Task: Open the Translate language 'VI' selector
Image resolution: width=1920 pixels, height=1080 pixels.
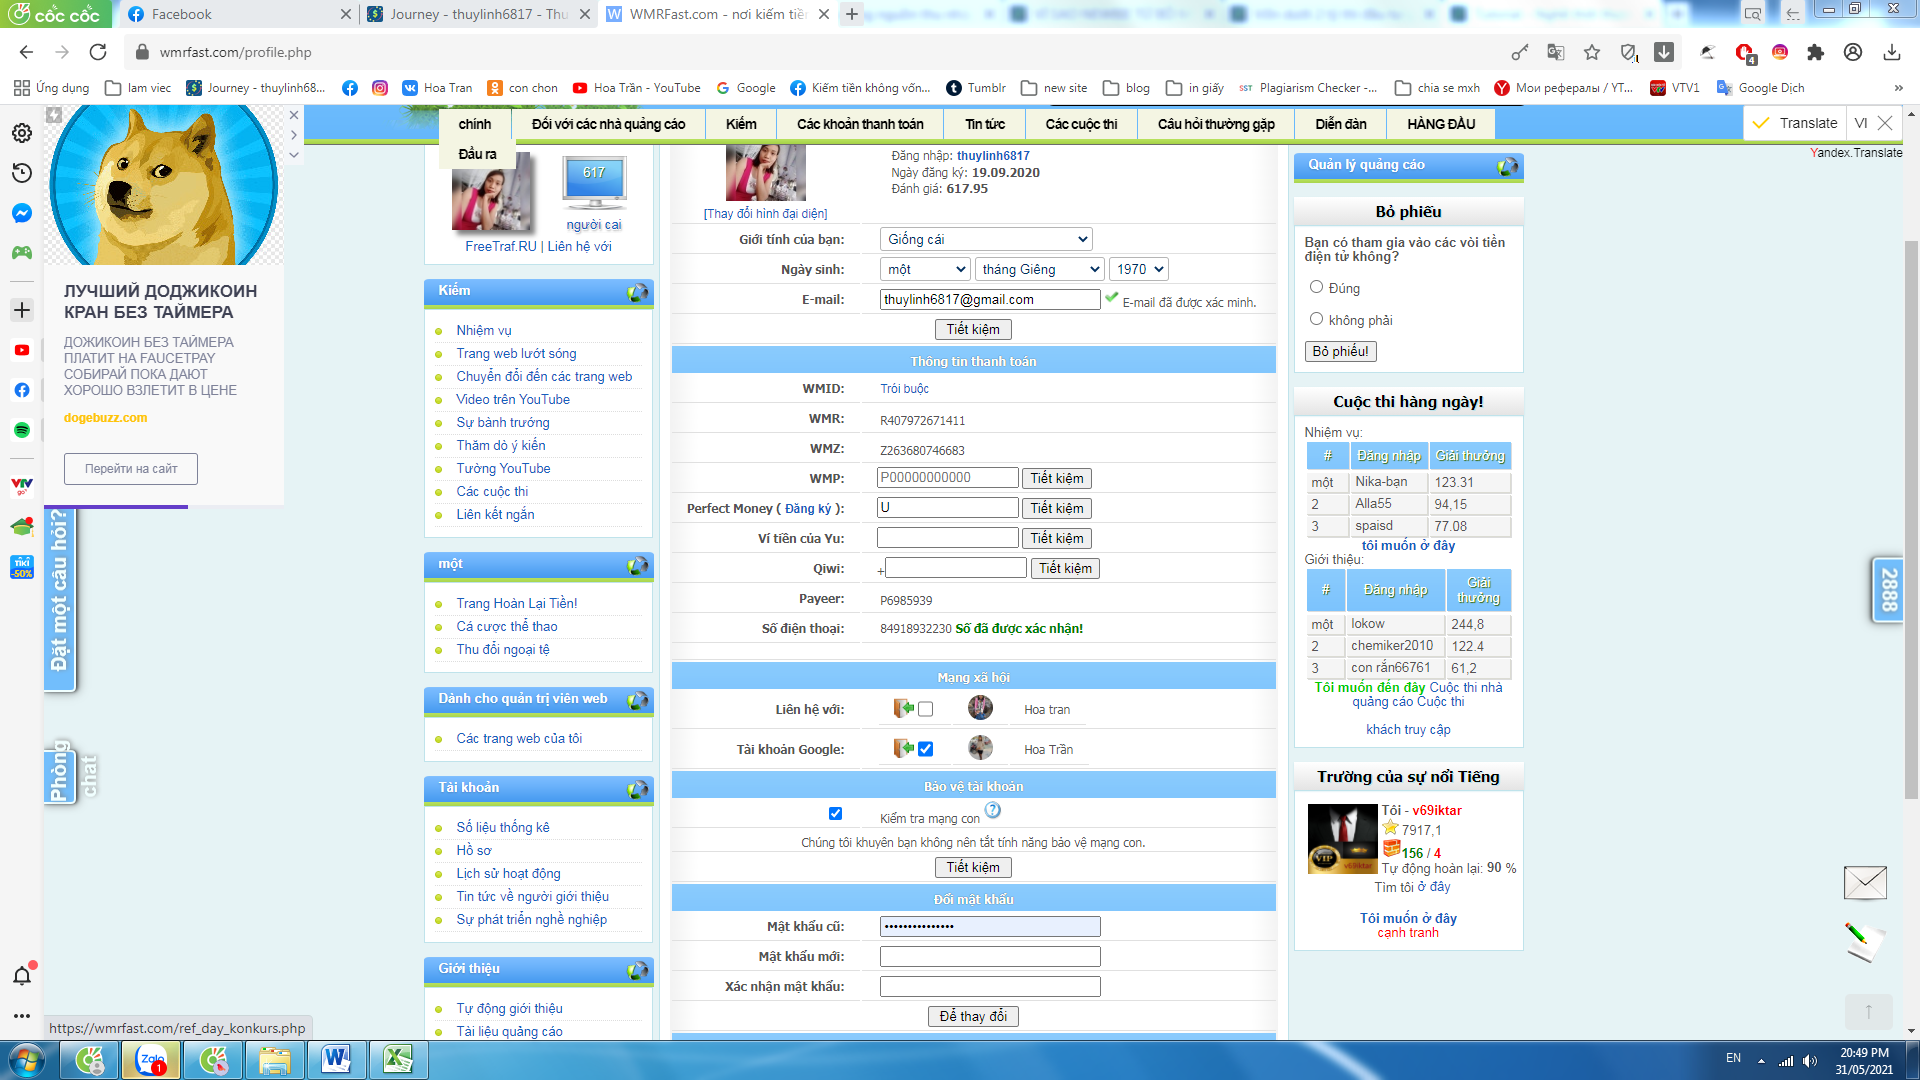Action: 1860,123
